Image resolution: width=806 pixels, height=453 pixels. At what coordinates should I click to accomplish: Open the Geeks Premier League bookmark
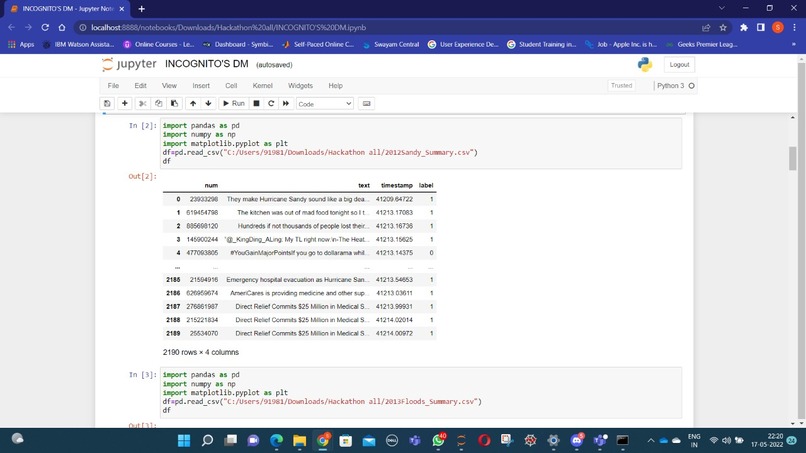[702, 44]
